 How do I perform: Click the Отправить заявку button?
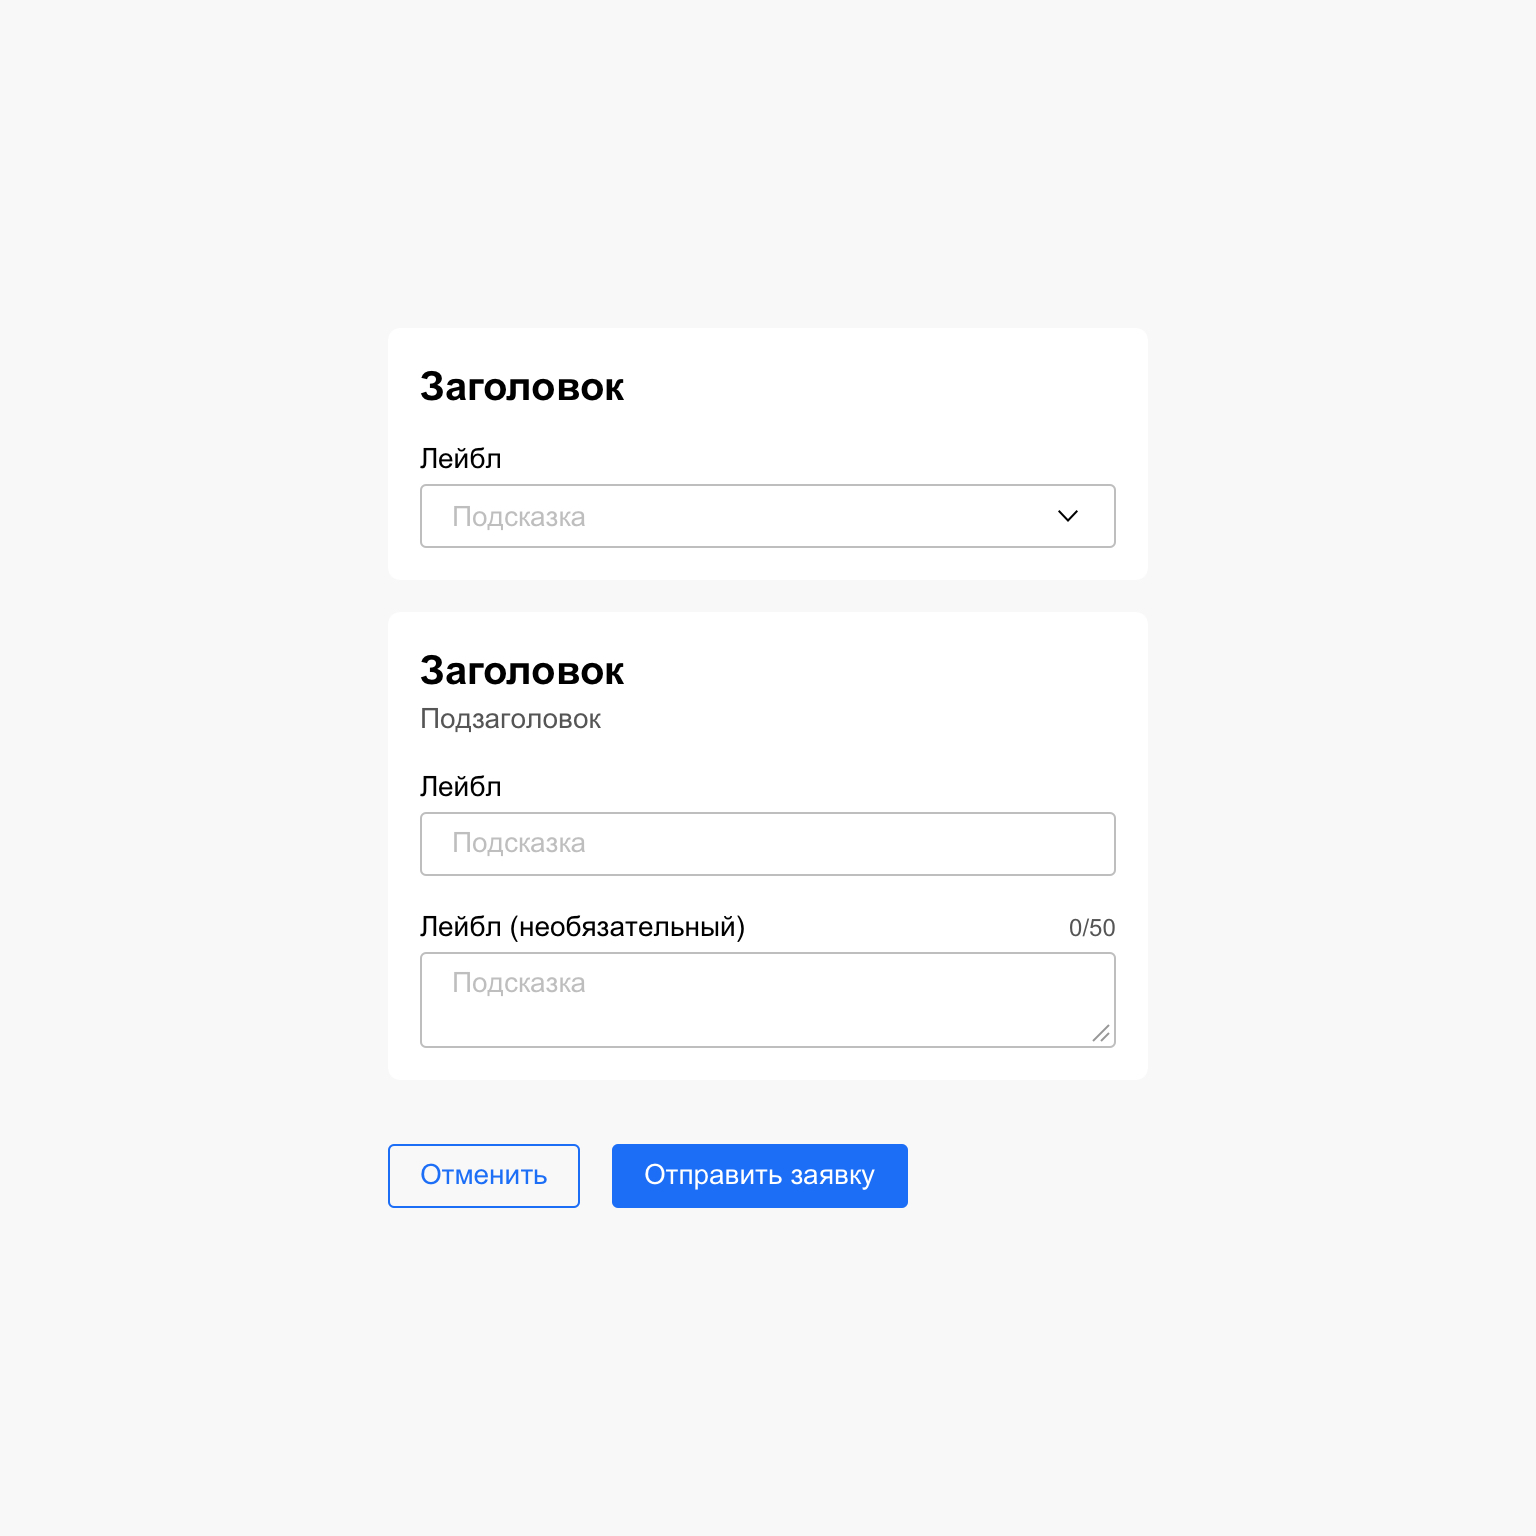759,1176
